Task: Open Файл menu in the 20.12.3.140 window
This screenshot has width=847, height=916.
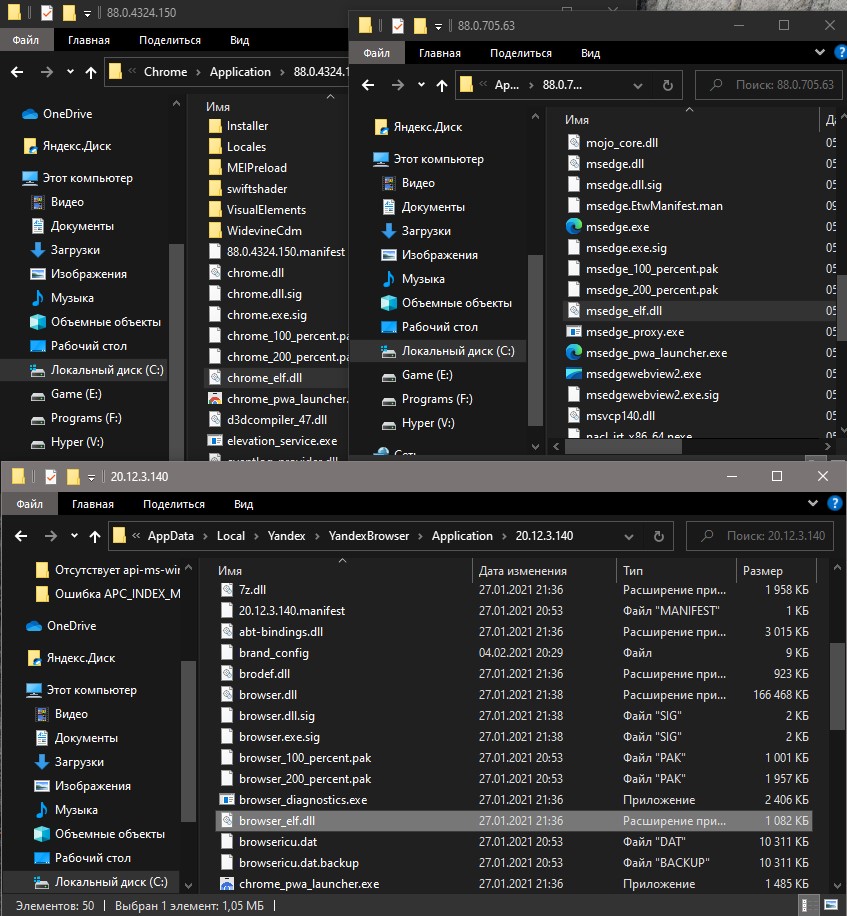Action: pos(29,504)
